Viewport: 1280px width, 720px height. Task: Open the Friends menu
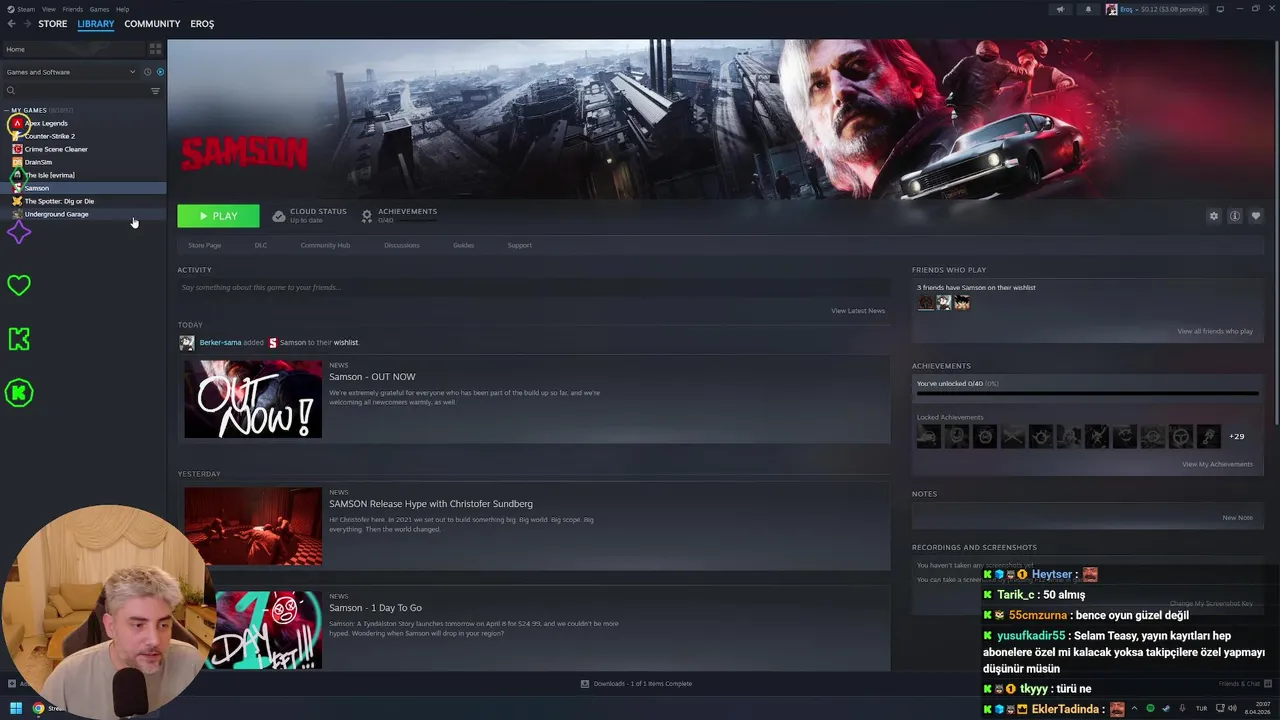73,9
